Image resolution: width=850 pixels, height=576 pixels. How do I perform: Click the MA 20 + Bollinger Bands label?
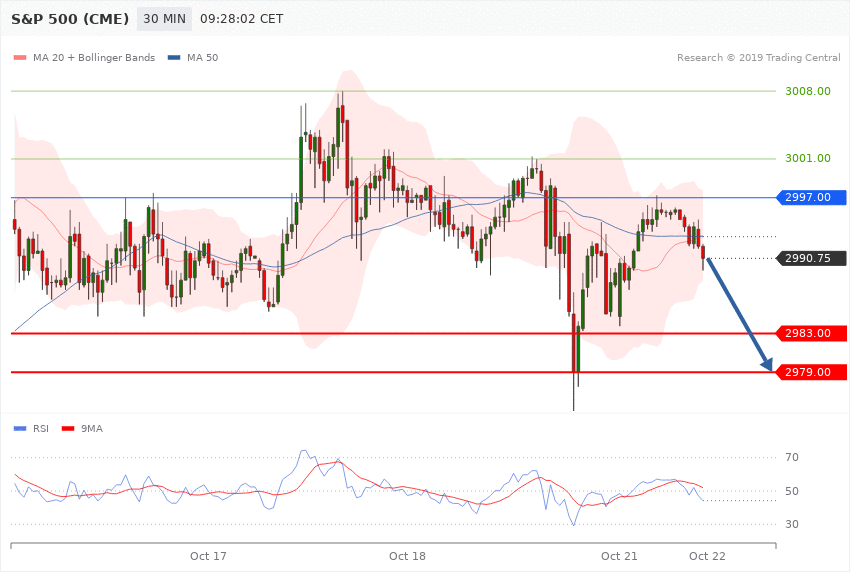click(x=94, y=57)
